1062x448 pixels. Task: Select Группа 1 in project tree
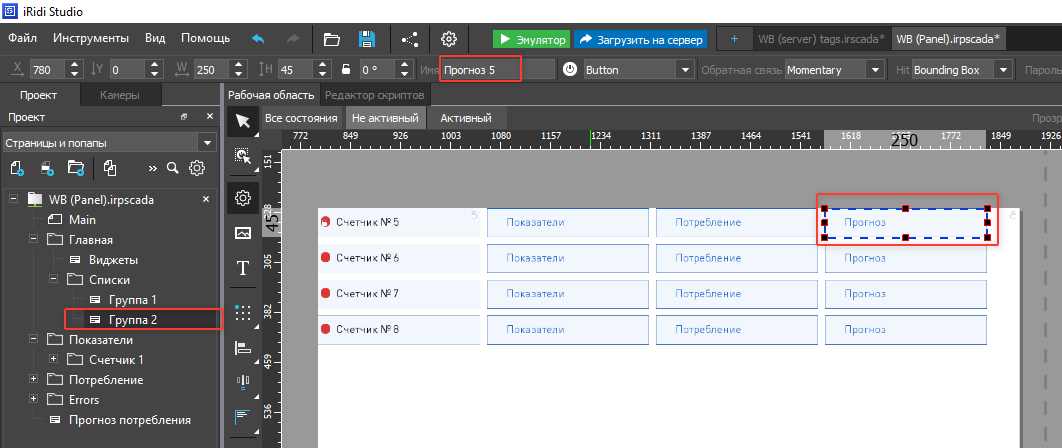point(133,300)
